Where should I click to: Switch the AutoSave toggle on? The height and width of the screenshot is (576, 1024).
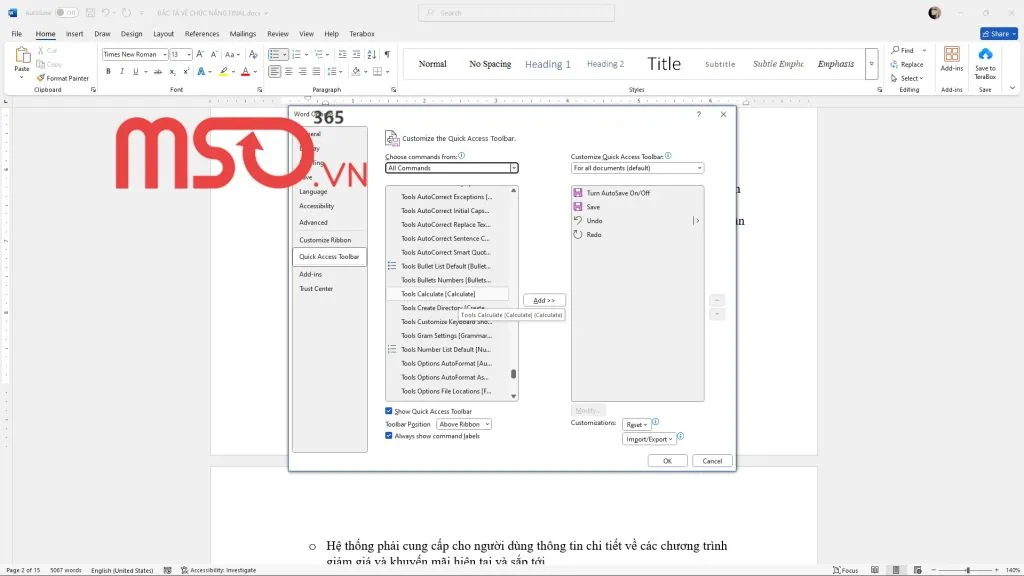(x=66, y=13)
